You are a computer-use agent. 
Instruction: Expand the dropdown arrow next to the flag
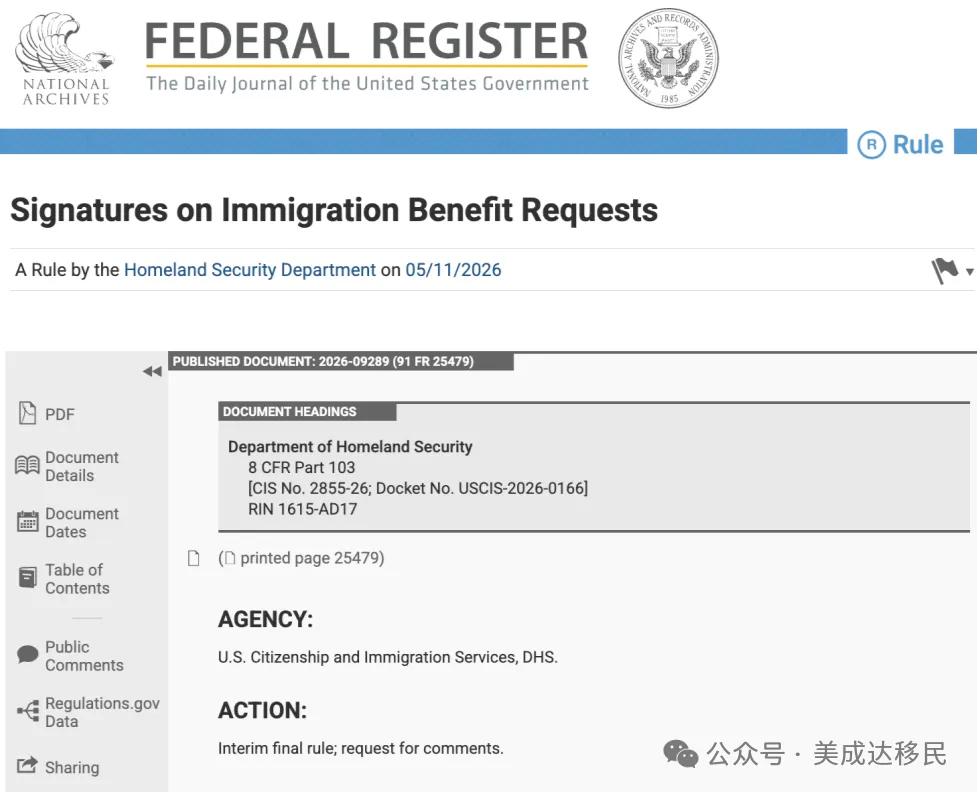coord(970,272)
